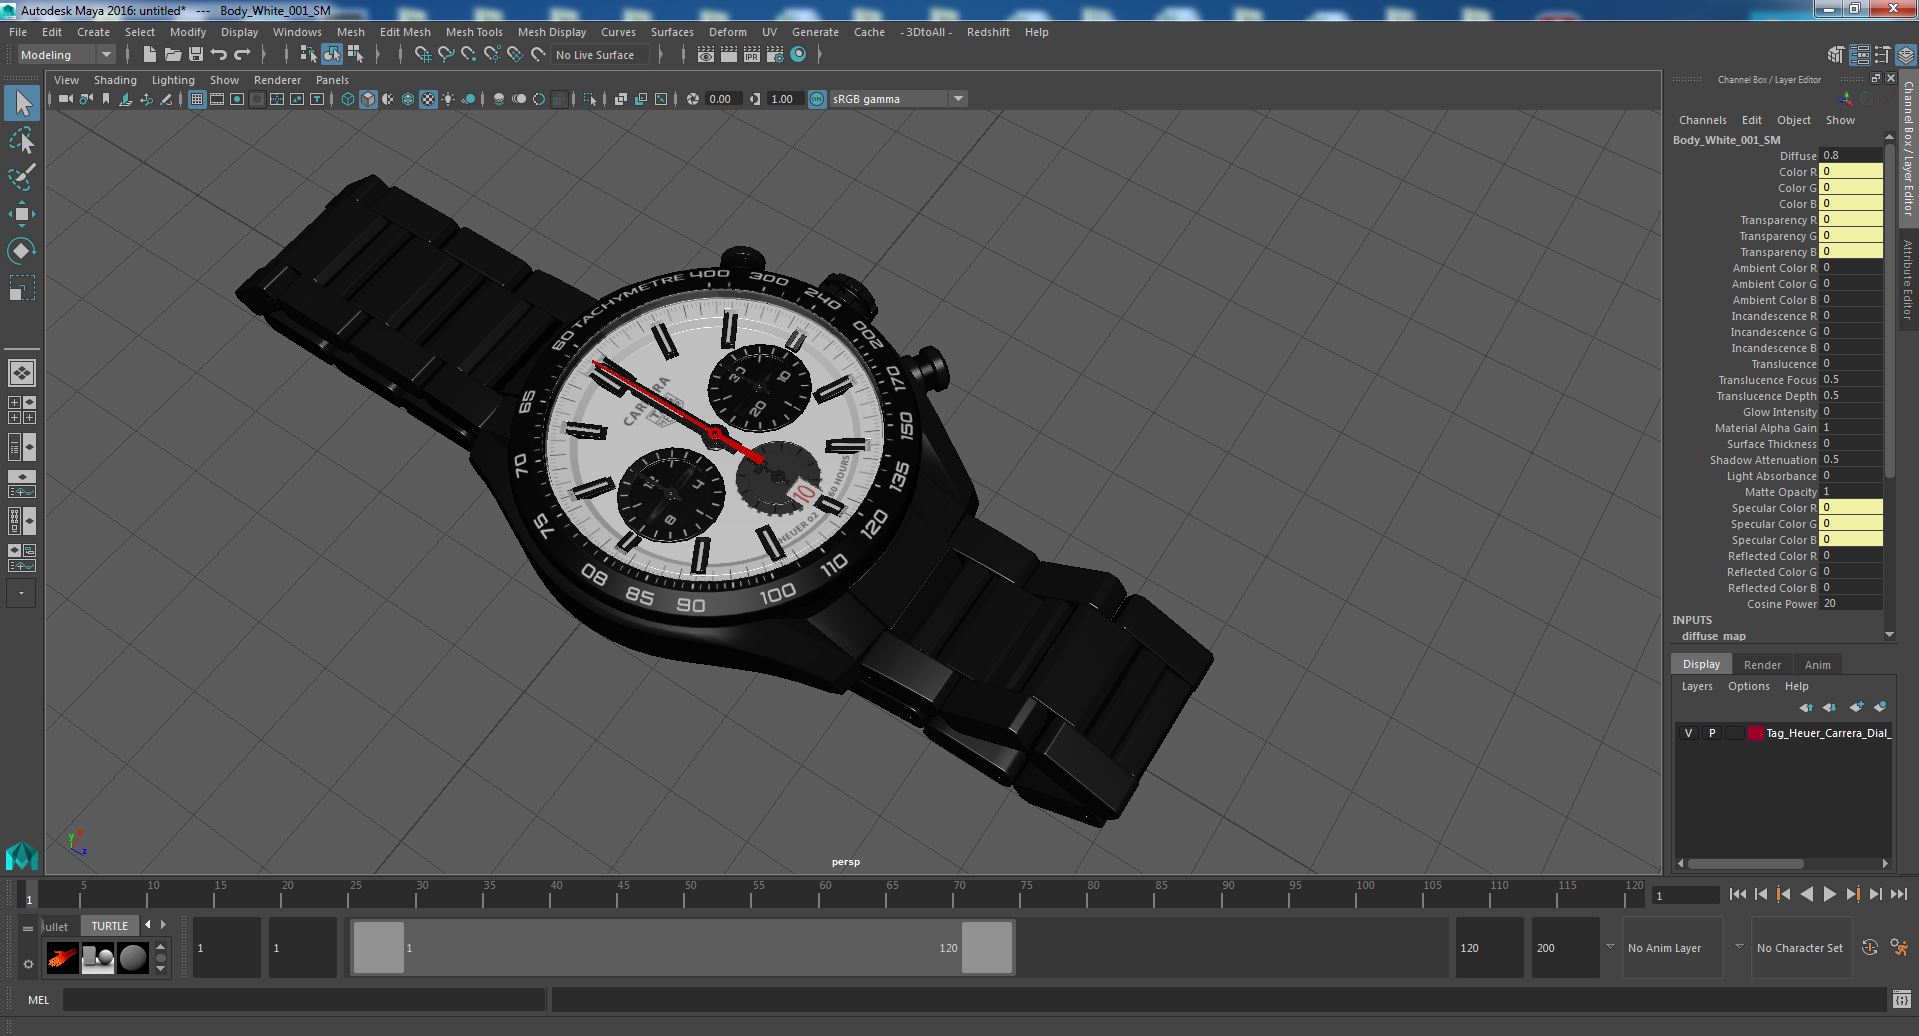Image resolution: width=1919 pixels, height=1036 pixels.
Task: Switch to four-view layout icon
Action: 22,410
